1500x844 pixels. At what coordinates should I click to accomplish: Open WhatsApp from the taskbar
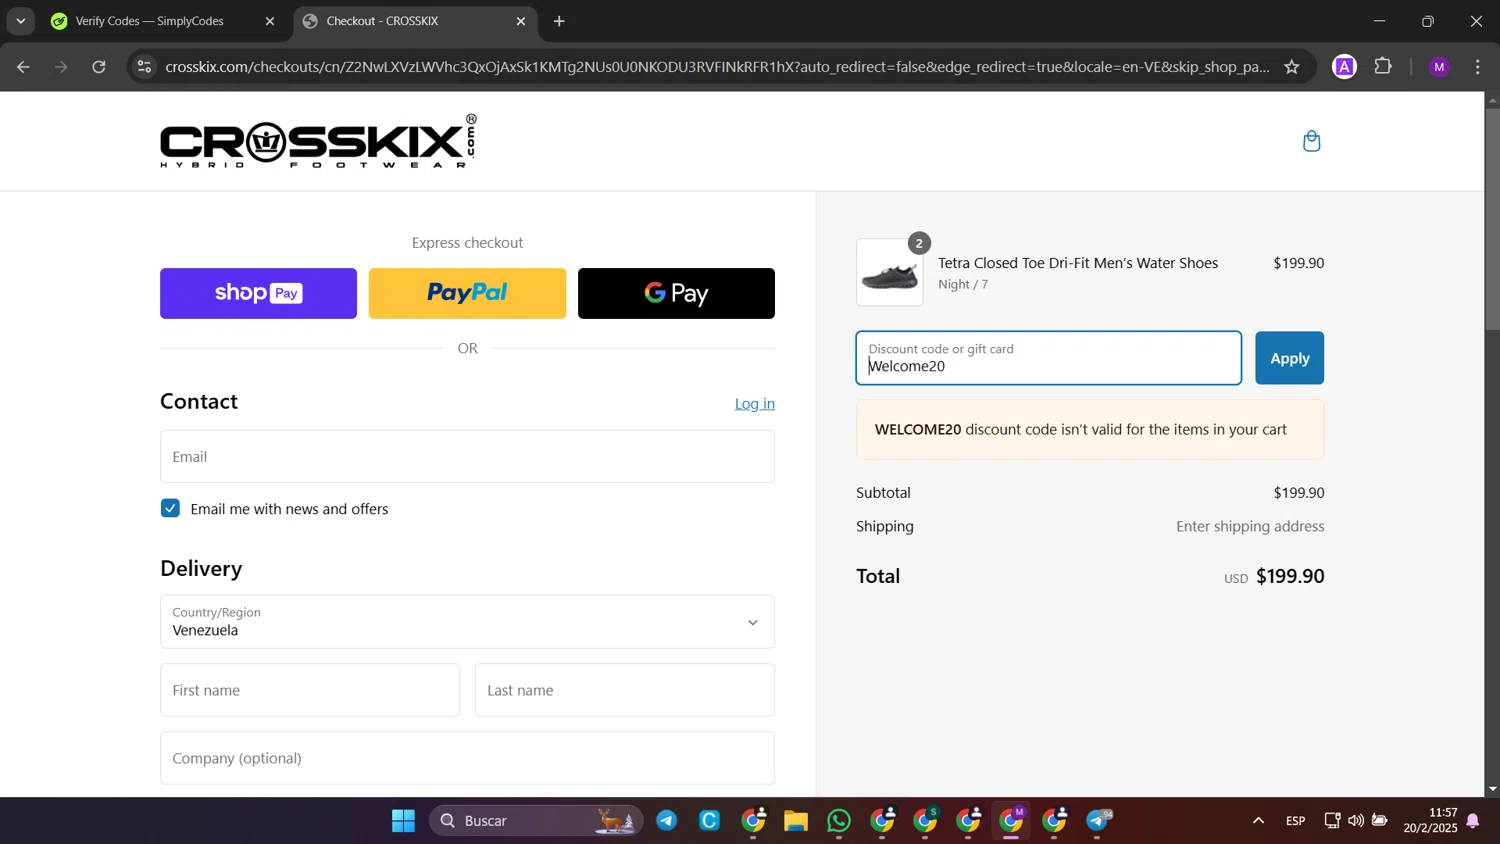(x=839, y=821)
